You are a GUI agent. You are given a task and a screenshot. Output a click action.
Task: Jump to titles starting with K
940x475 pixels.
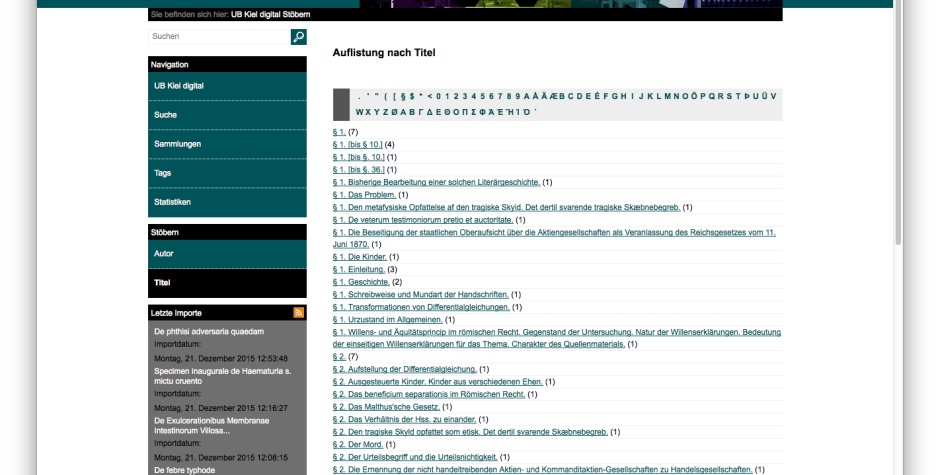[x=650, y=96]
